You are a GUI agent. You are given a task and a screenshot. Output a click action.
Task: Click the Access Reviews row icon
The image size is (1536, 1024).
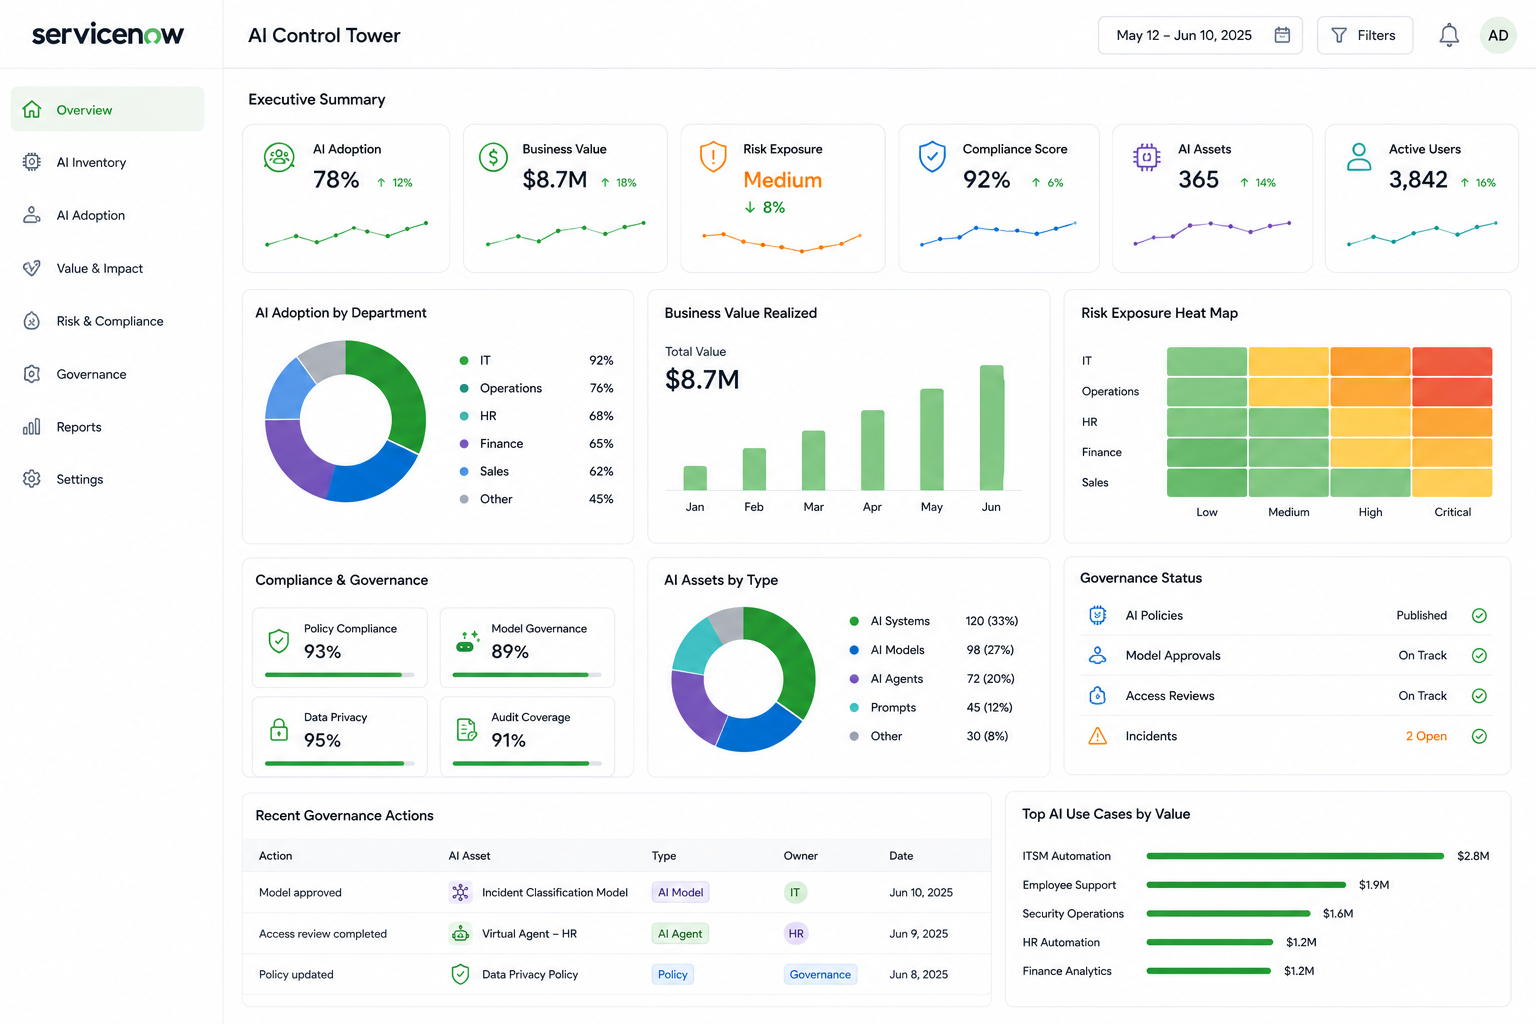coord(1097,695)
